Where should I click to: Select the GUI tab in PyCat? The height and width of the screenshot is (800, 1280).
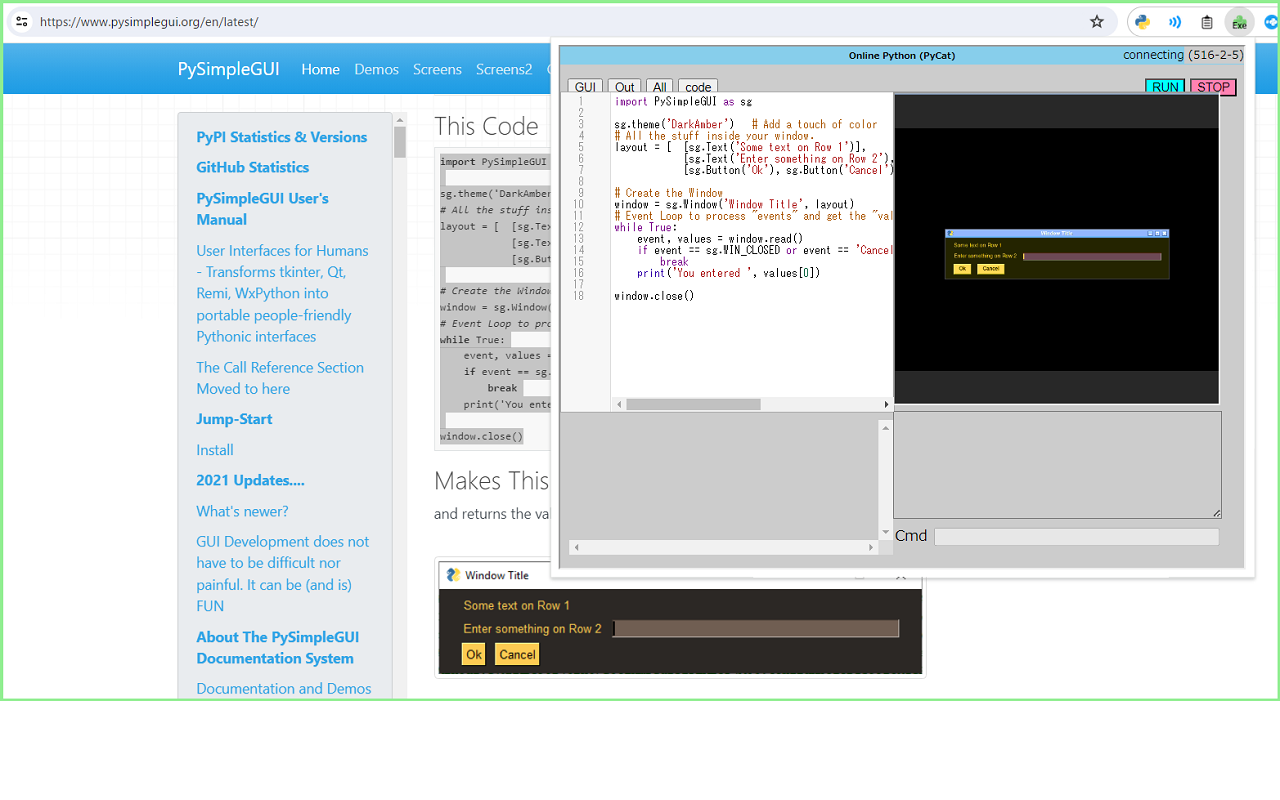point(585,86)
